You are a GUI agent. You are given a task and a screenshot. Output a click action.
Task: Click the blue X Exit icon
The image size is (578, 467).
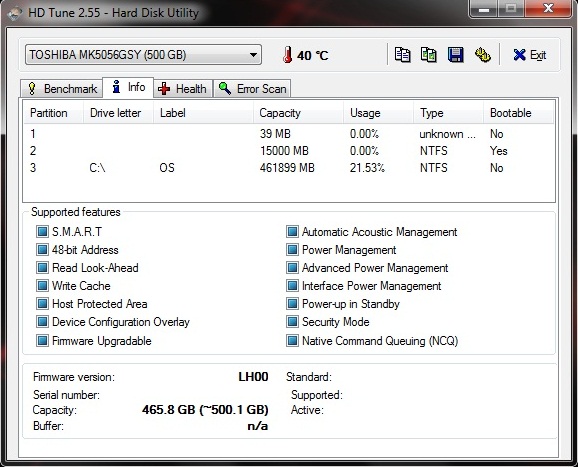point(519,55)
